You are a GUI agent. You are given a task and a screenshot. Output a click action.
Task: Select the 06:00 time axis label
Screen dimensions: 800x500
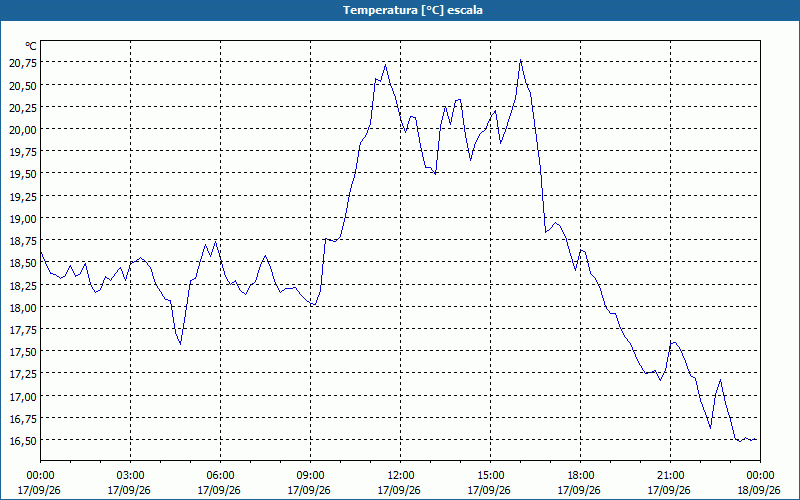(220, 475)
